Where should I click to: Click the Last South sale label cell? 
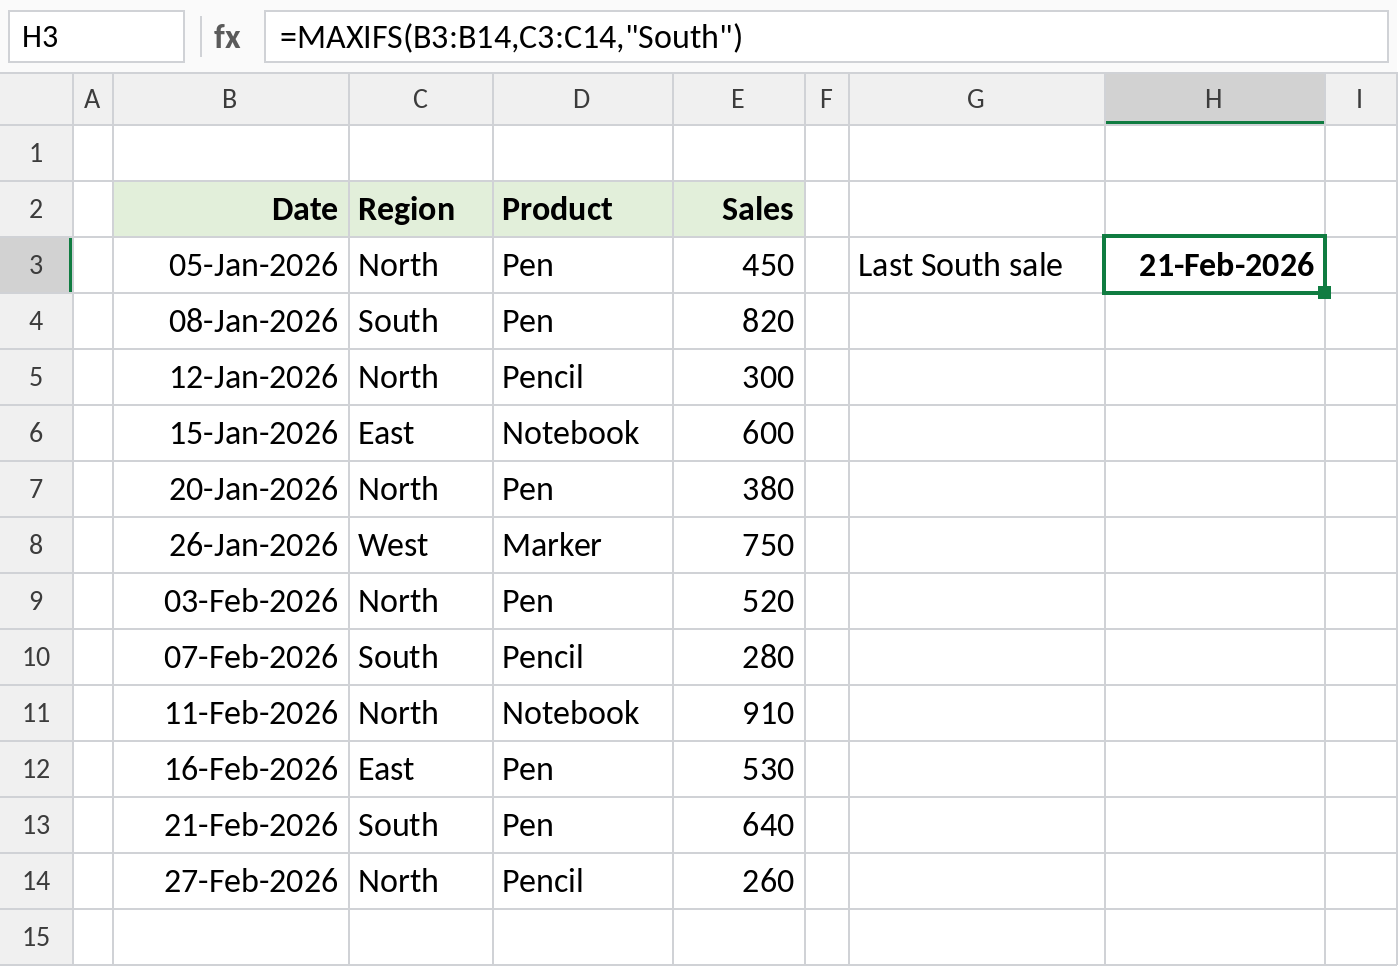[977, 265]
